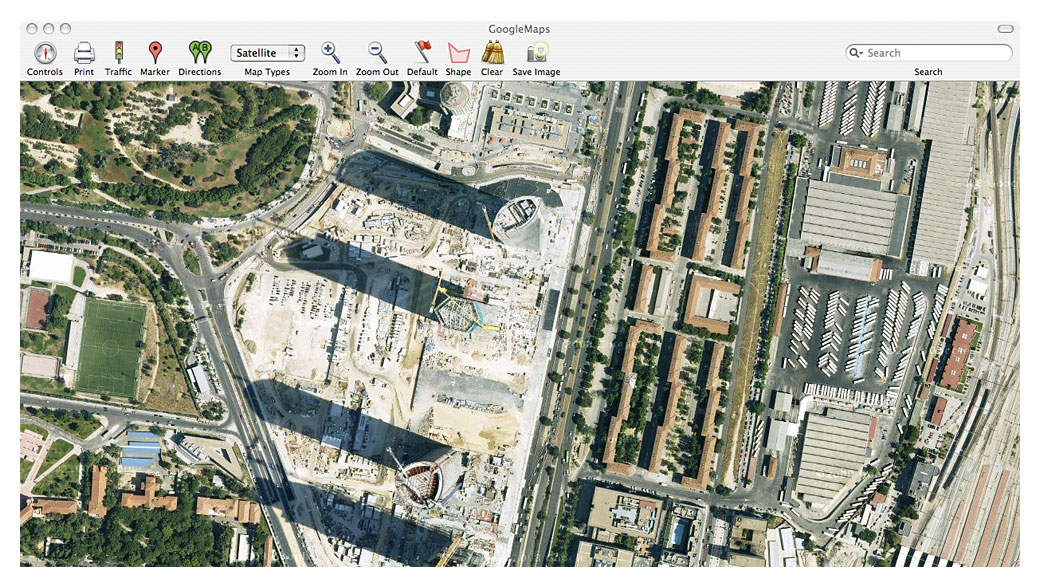
Task: Click the green soccer field on map
Action: pyautogui.click(x=112, y=347)
